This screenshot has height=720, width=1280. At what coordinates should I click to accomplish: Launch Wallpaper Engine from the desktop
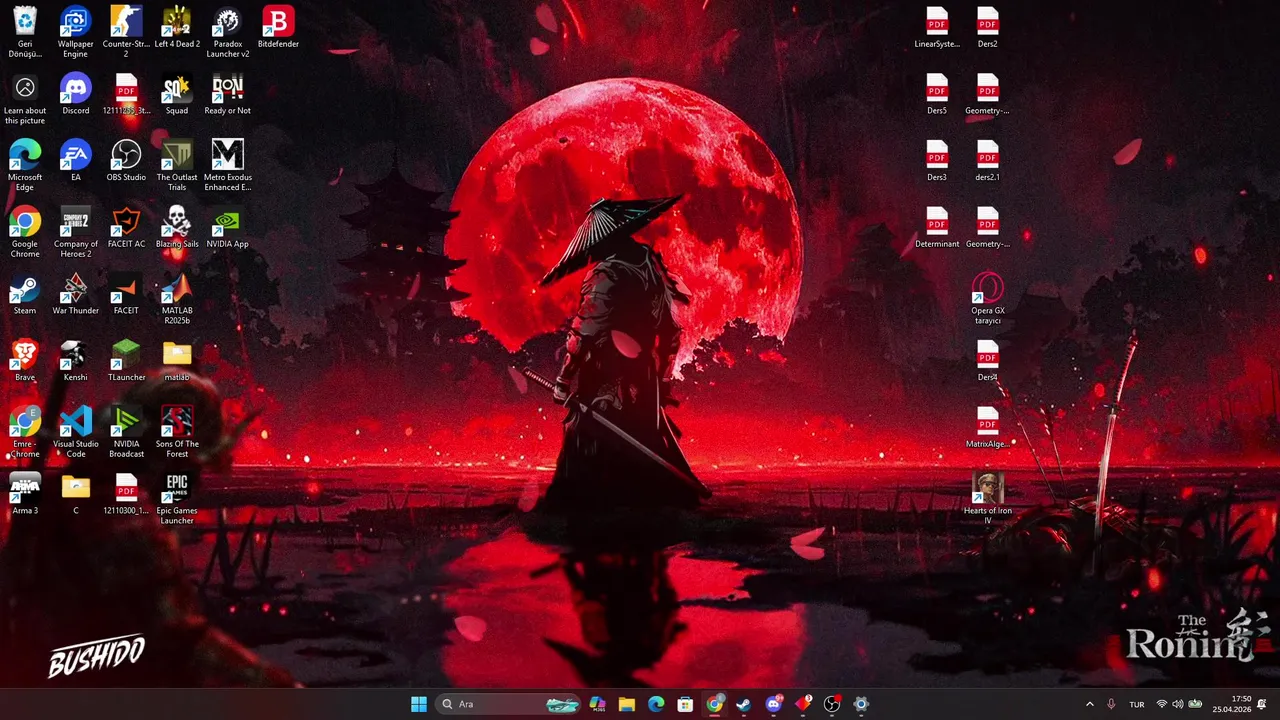(76, 32)
